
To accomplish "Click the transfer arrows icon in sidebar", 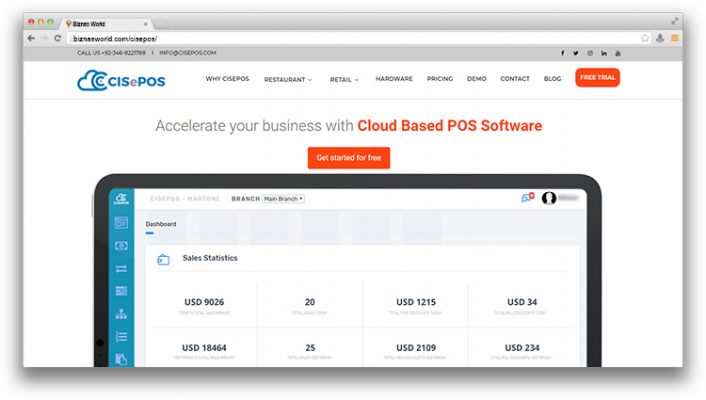I will click(x=122, y=268).
